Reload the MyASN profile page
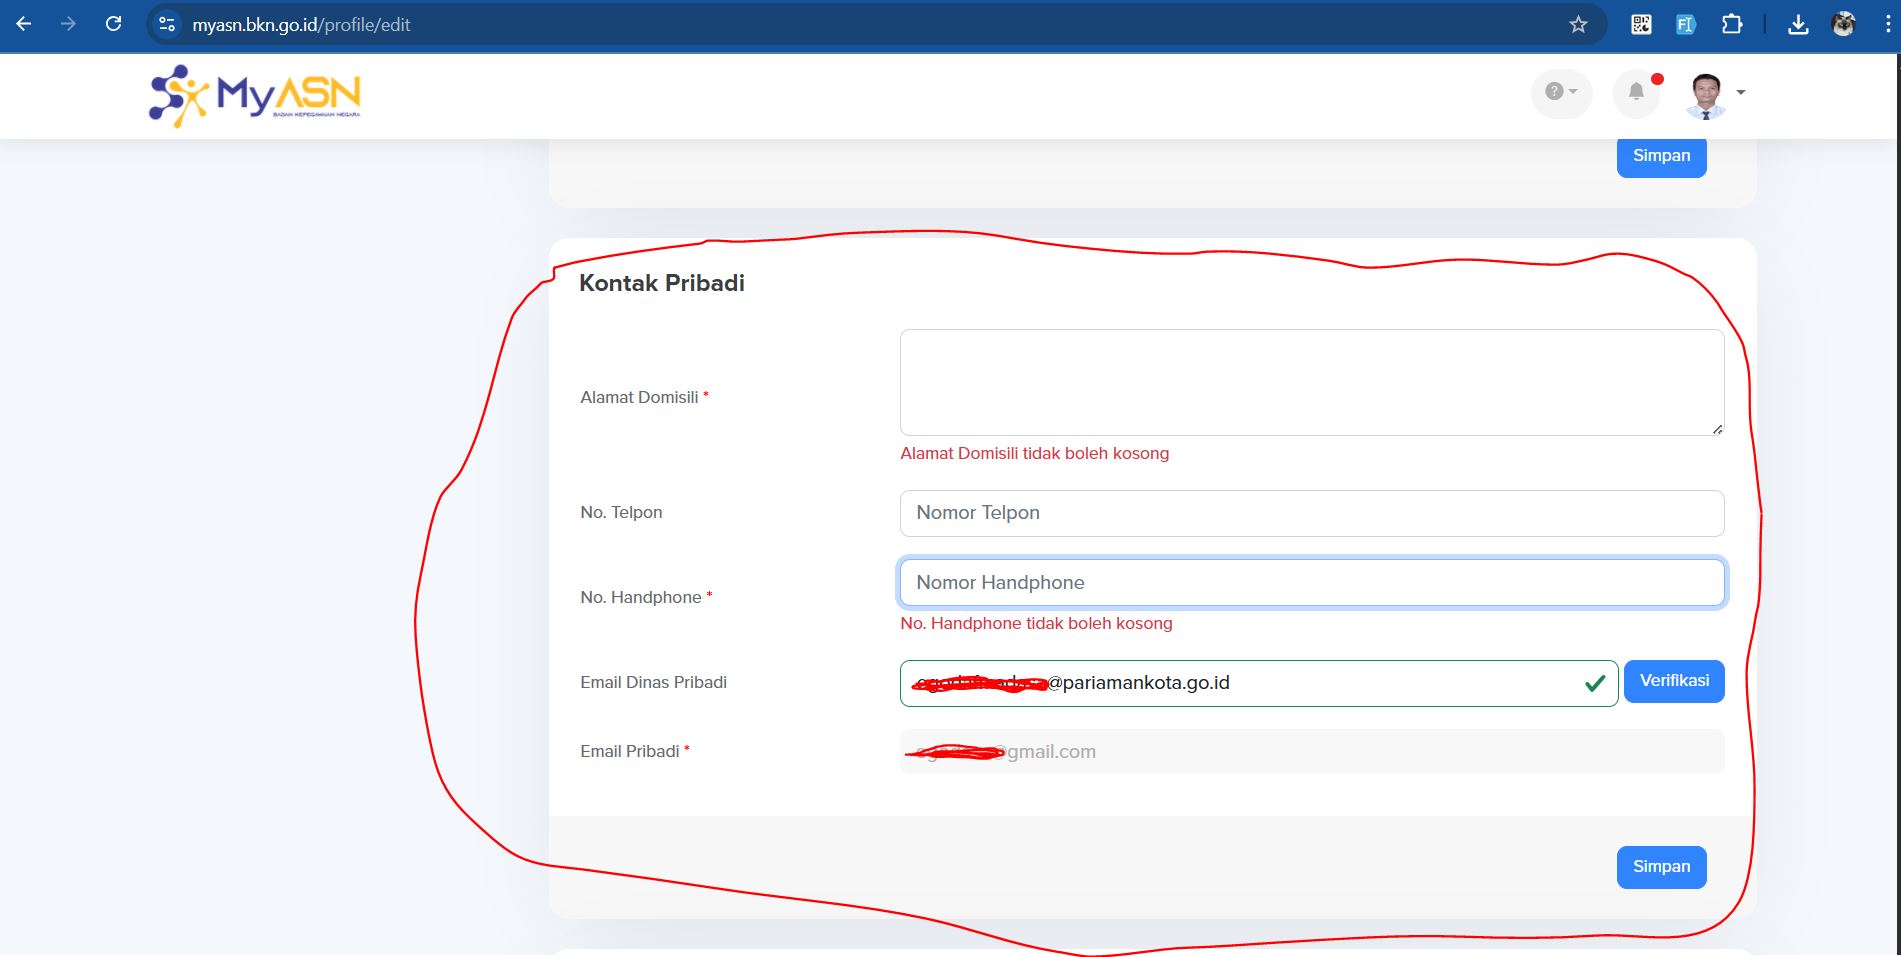The height and width of the screenshot is (957, 1901). coord(113,24)
